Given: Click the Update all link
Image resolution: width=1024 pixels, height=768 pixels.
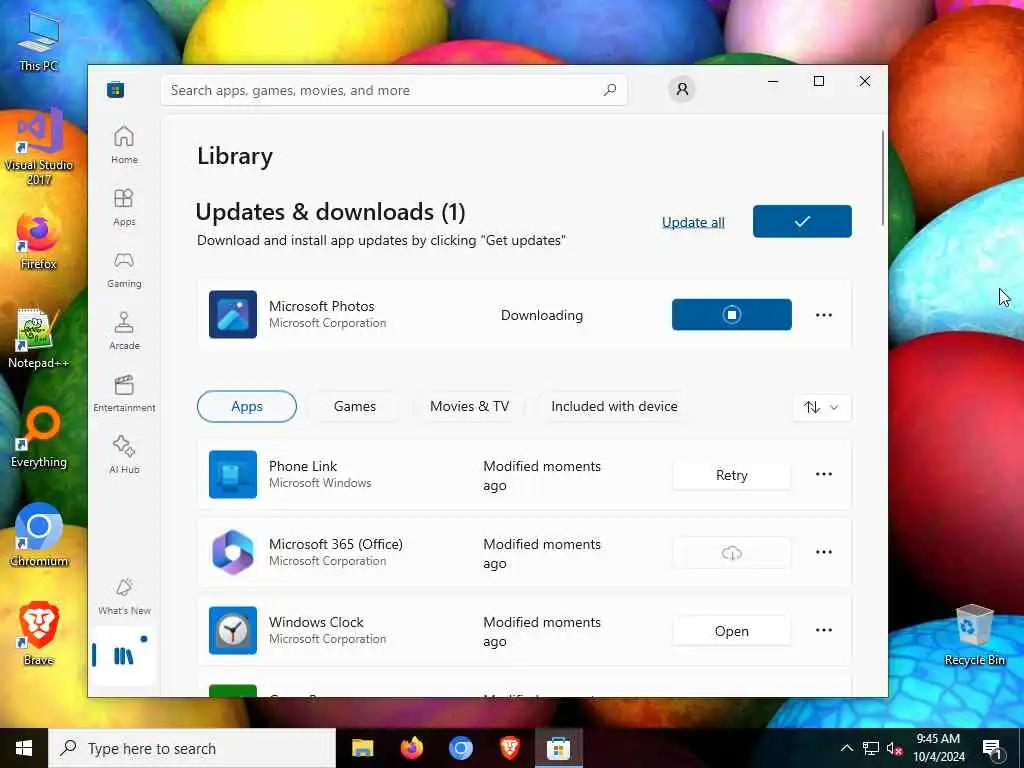Looking at the screenshot, I should point(693,222).
